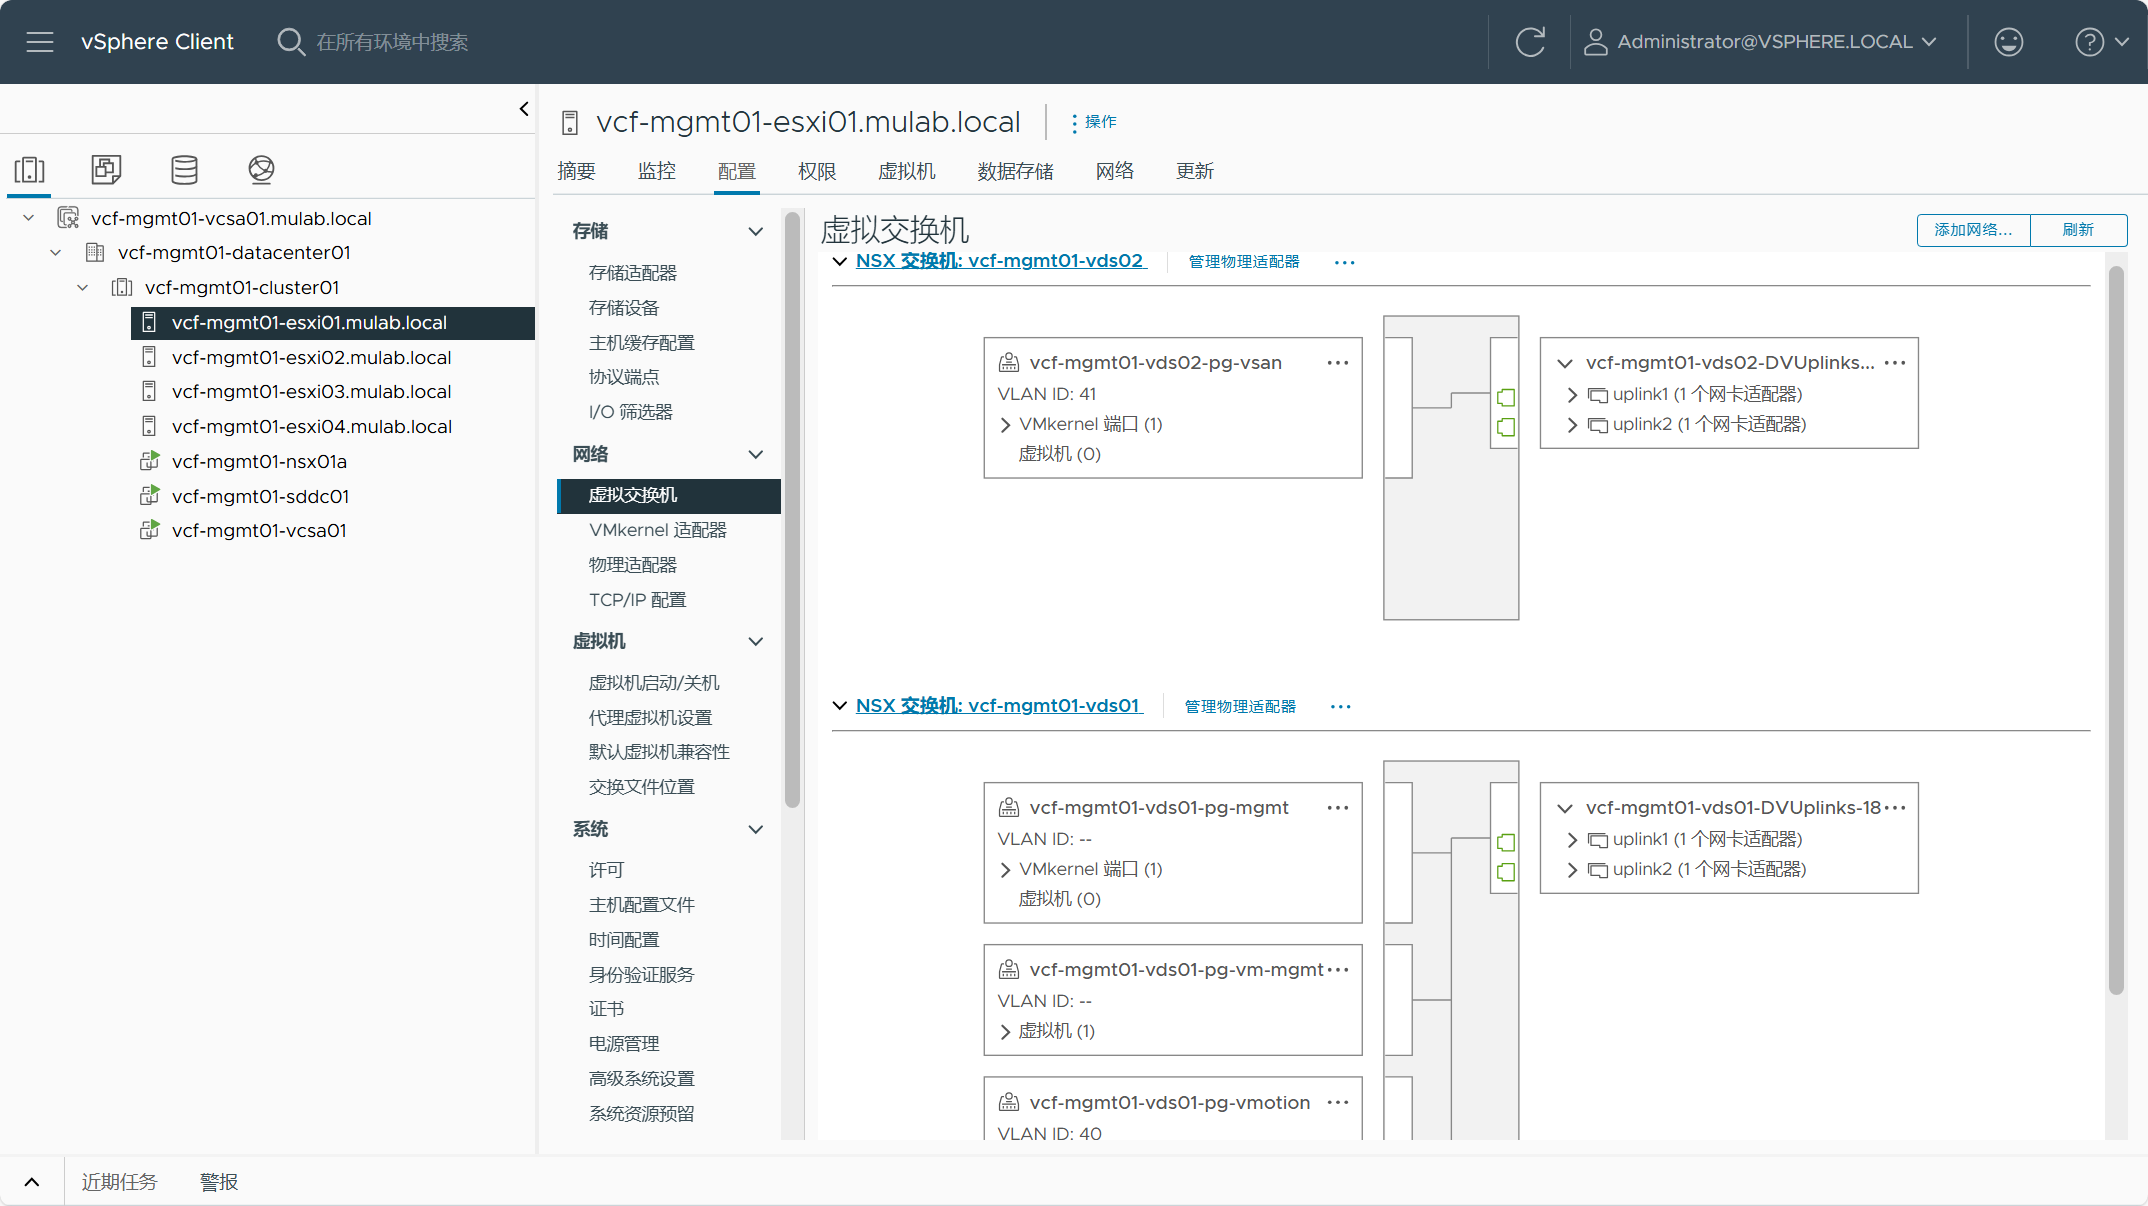Image resolution: width=2148 pixels, height=1206 pixels.
Task: Open TCP/IP 配置 settings
Action: point(638,600)
